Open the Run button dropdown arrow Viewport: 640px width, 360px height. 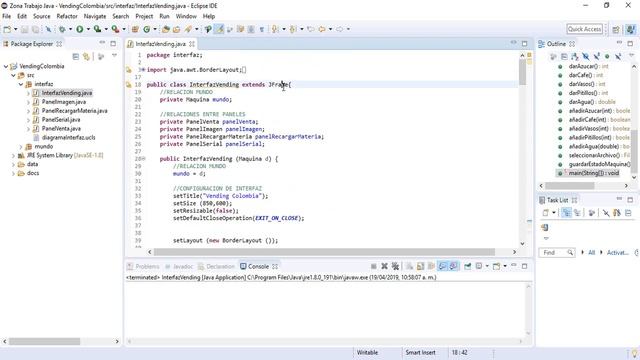tap(88, 29)
